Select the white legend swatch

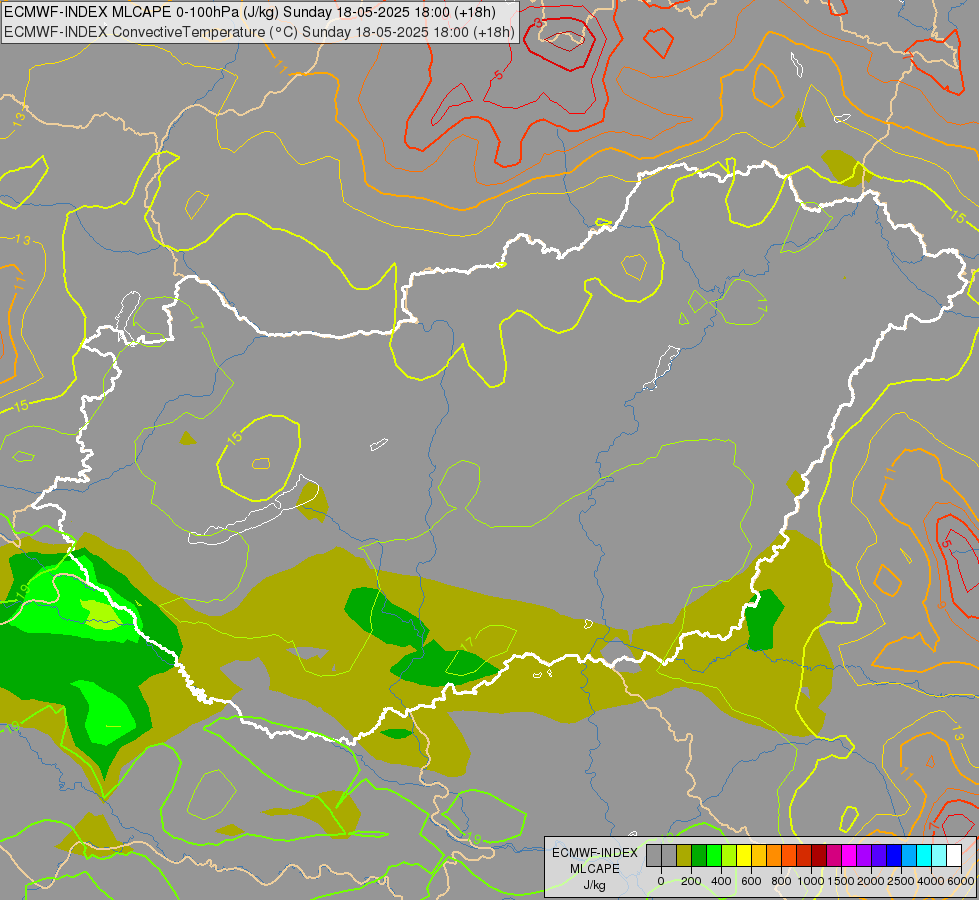[954, 855]
